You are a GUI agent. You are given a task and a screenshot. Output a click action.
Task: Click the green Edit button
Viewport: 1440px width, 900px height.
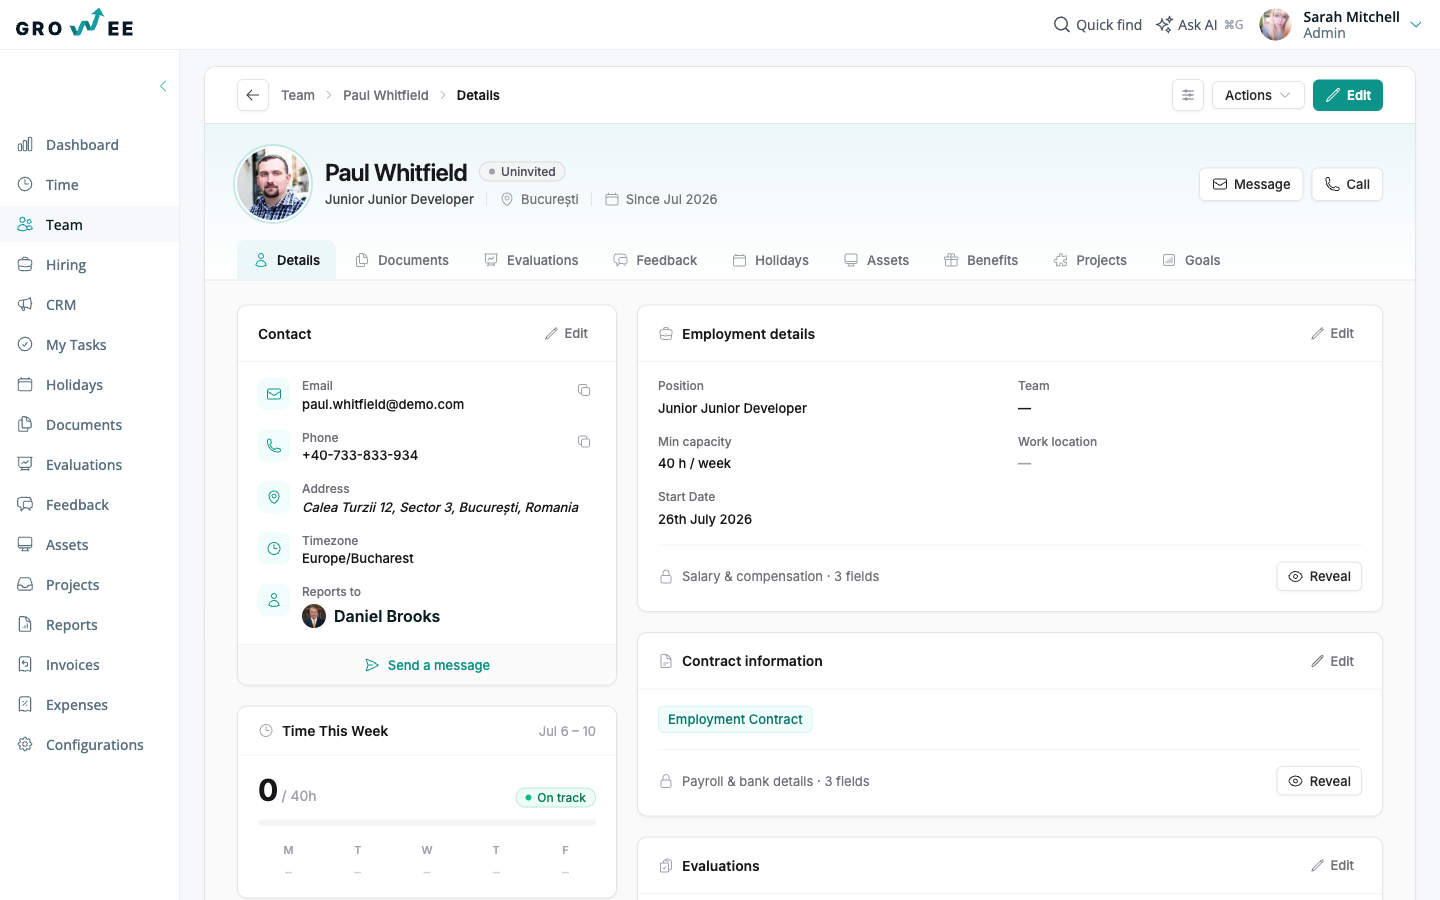tap(1348, 95)
